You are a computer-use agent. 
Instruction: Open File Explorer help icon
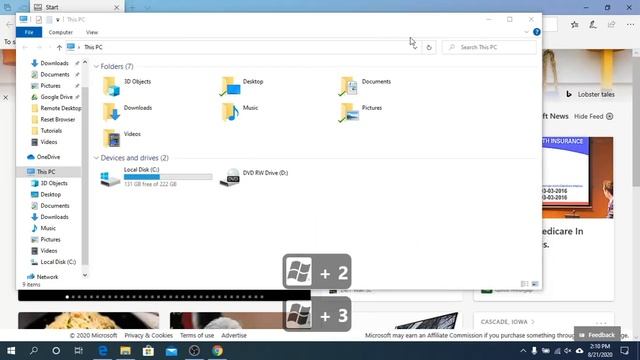tap(537, 32)
